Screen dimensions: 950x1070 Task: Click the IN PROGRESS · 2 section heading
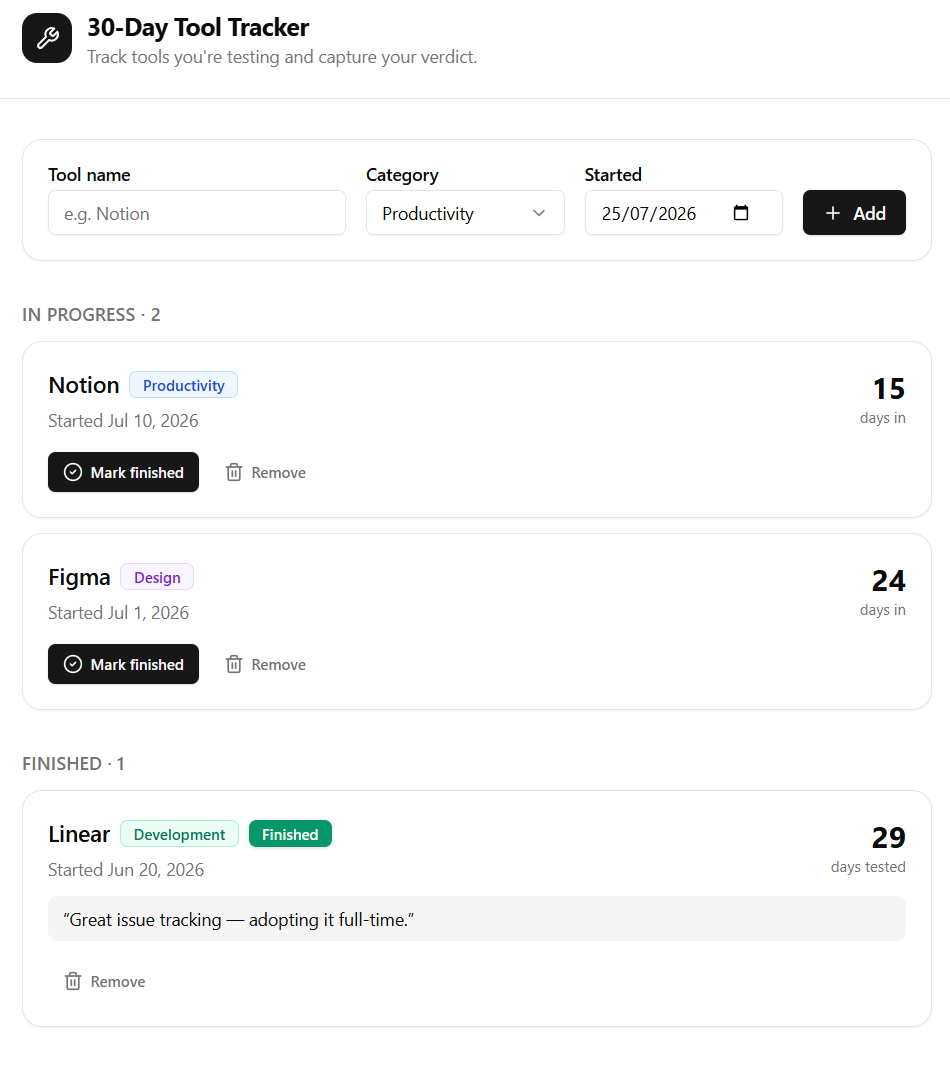(x=91, y=315)
